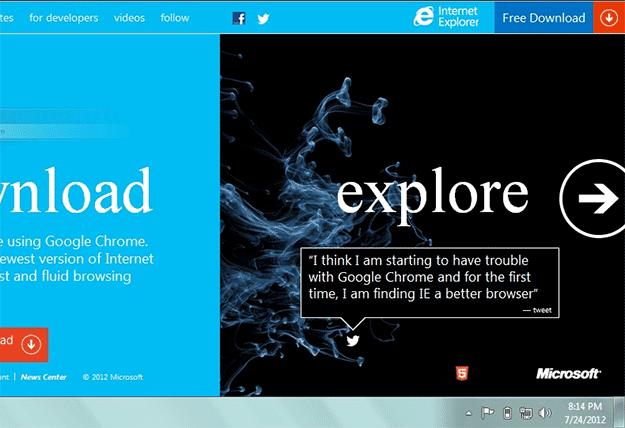Open the 'videos' navigation item
This screenshot has width=625, height=428.
coord(129,18)
